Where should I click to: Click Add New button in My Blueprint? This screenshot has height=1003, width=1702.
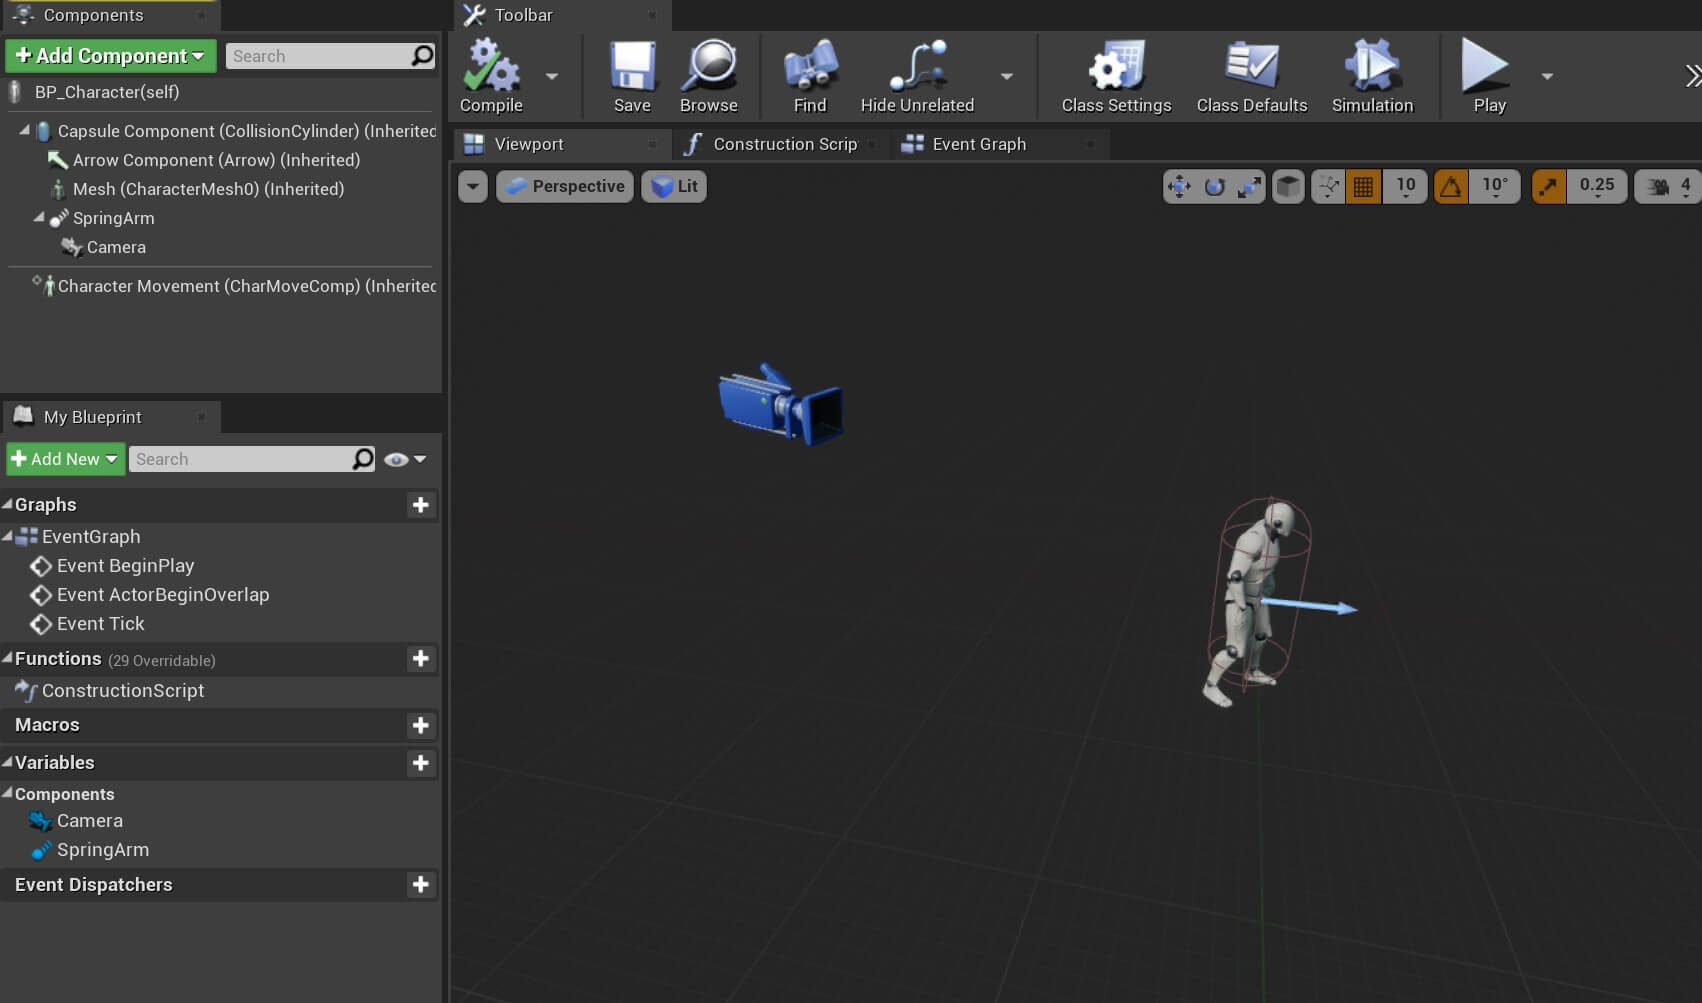point(65,459)
